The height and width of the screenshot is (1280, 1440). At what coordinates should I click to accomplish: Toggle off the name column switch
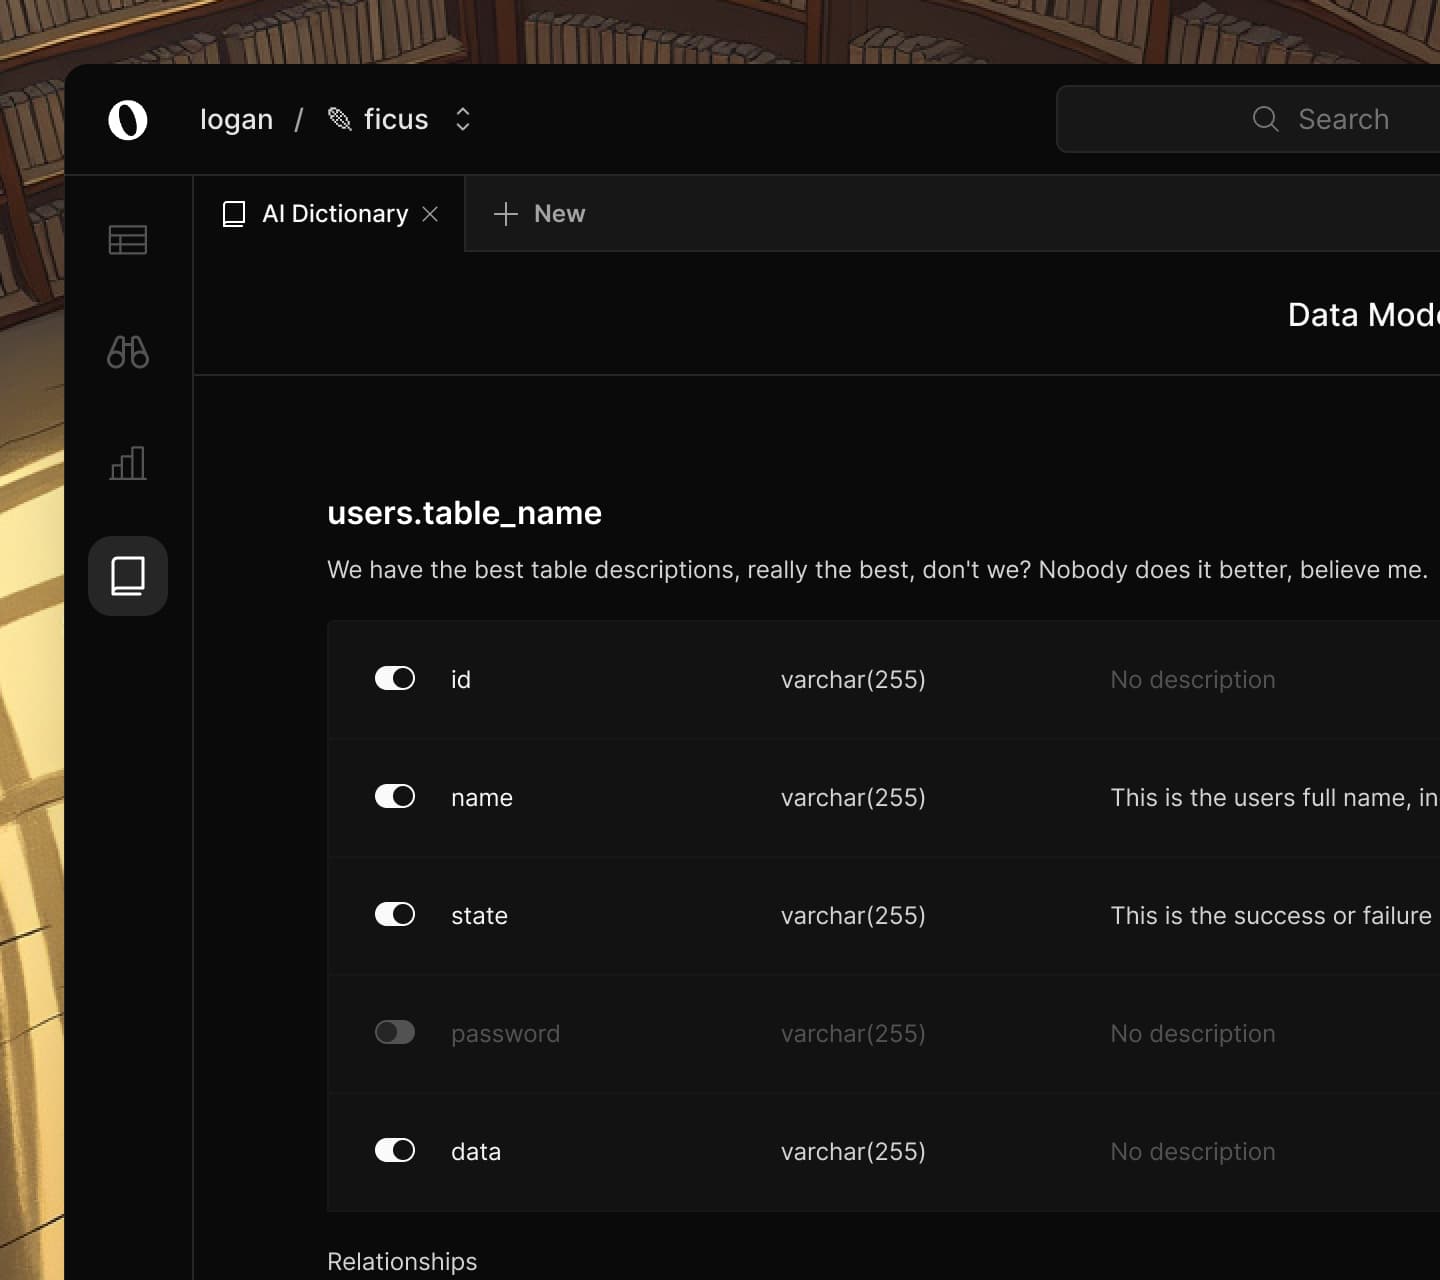pos(395,797)
